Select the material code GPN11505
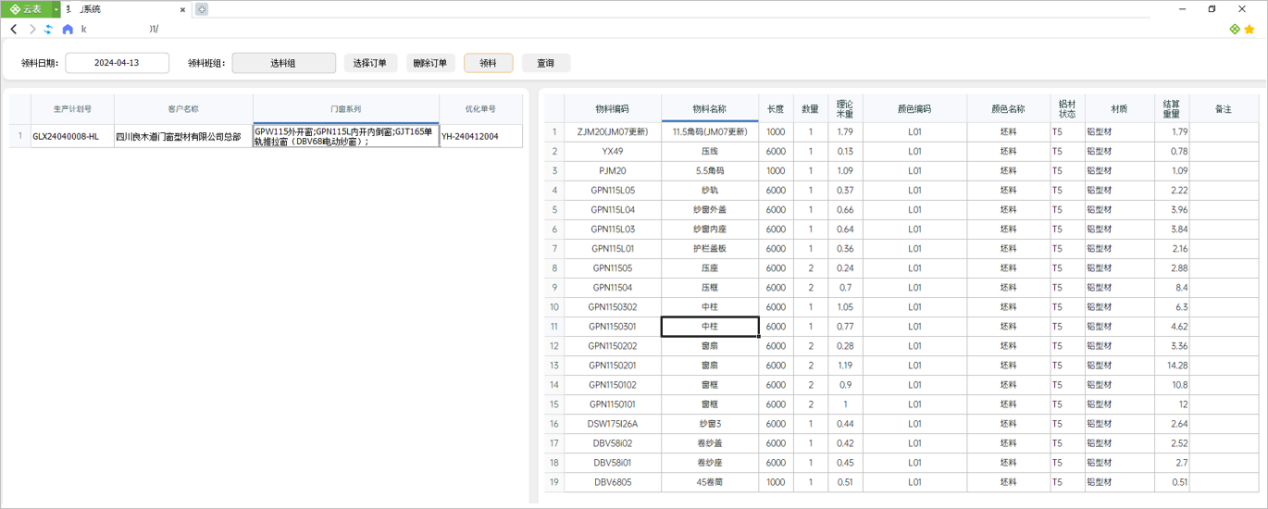This screenshot has width=1268, height=509. coord(612,268)
